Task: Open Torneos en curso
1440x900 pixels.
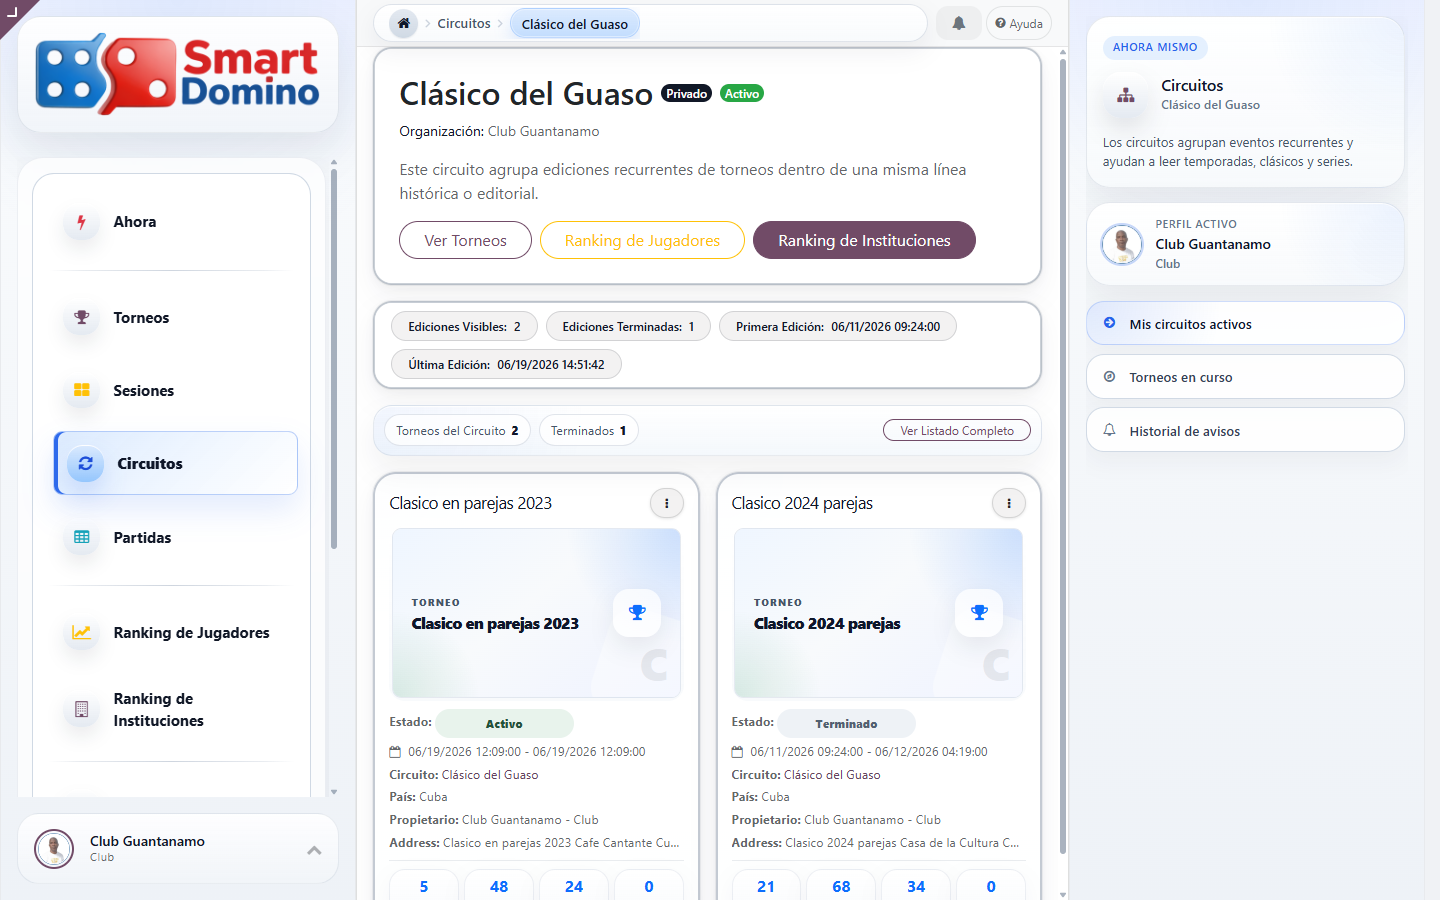Action: click(1245, 377)
